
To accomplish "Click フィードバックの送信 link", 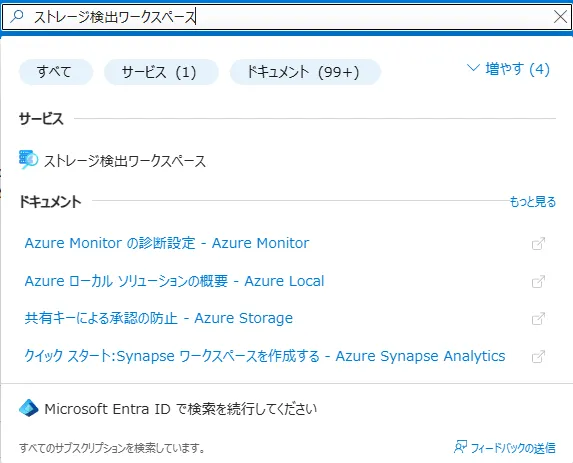I will [x=513, y=448].
